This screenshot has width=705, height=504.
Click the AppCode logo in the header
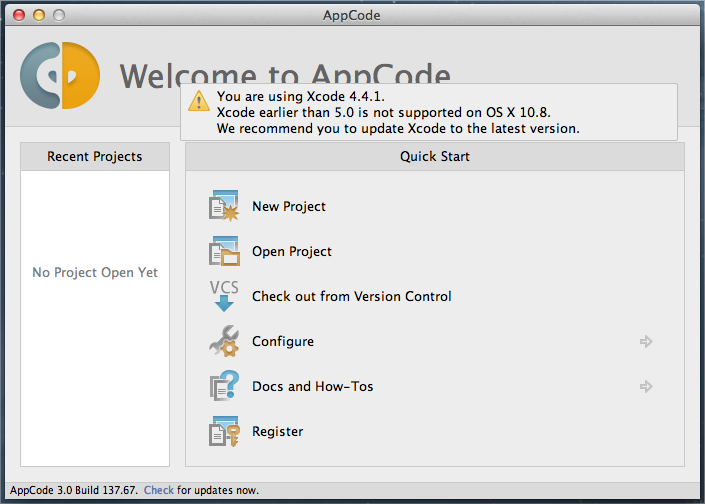[x=62, y=75]
